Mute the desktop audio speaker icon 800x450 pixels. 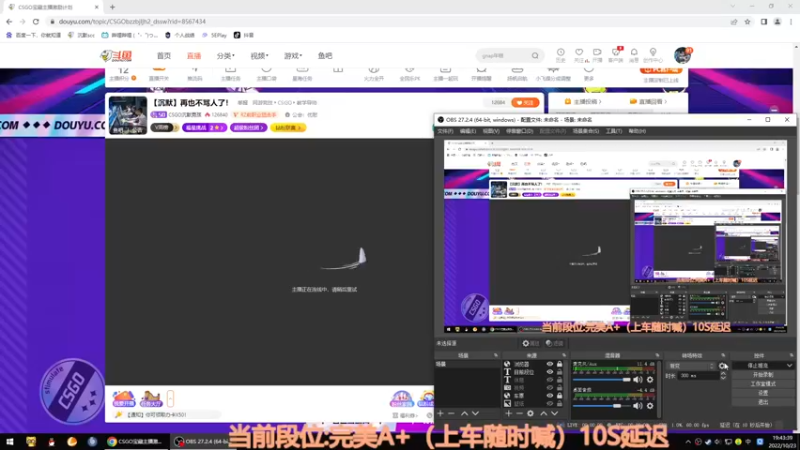tap(638, 406)
